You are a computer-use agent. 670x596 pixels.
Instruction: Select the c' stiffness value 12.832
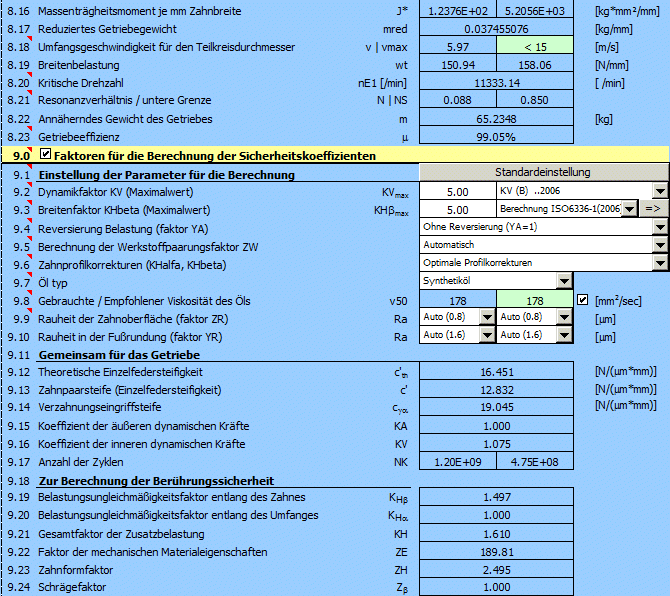click(497, 389)
